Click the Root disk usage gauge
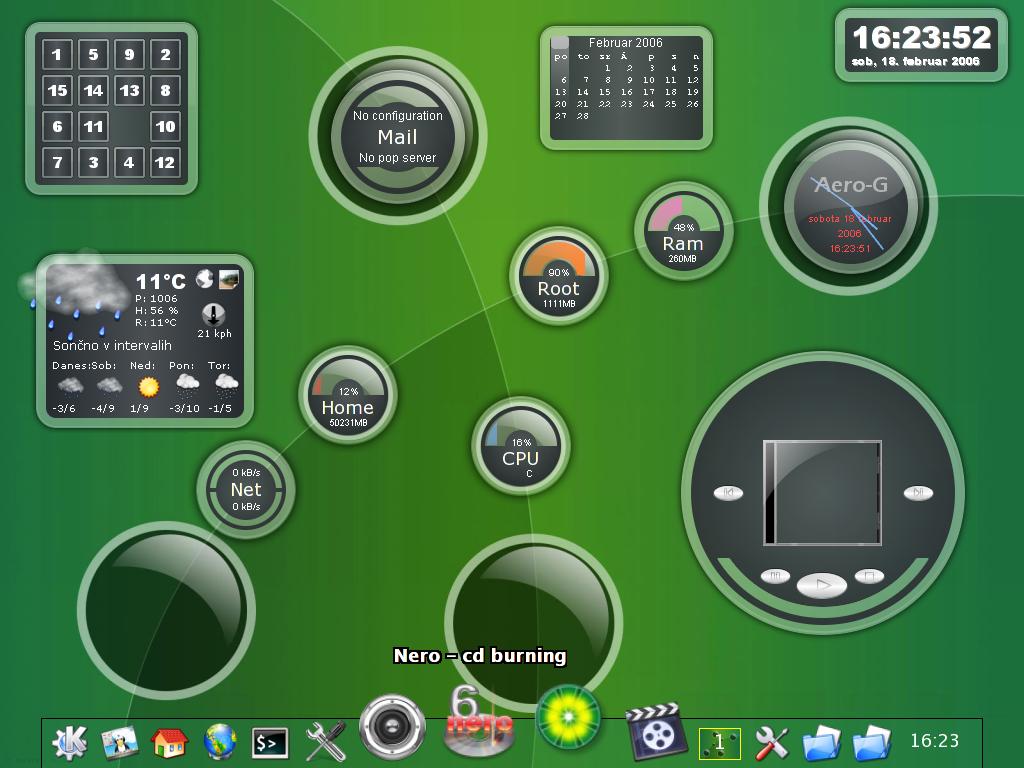 [558, 276]
